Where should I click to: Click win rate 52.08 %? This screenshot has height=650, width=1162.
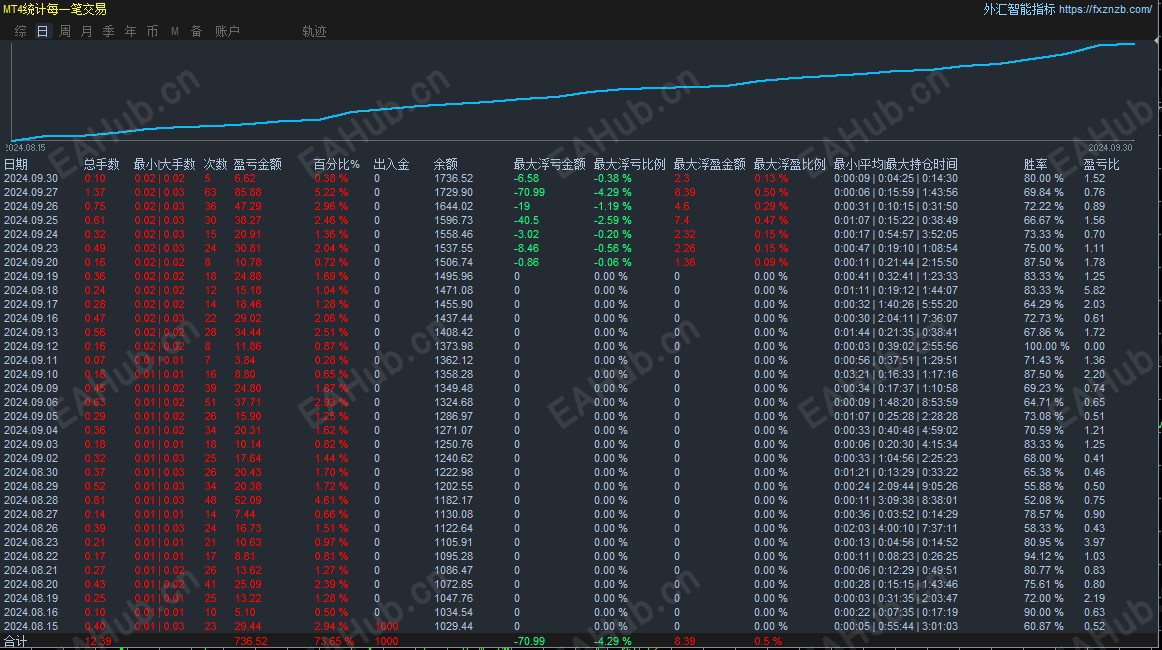[x=1043, y=500]
